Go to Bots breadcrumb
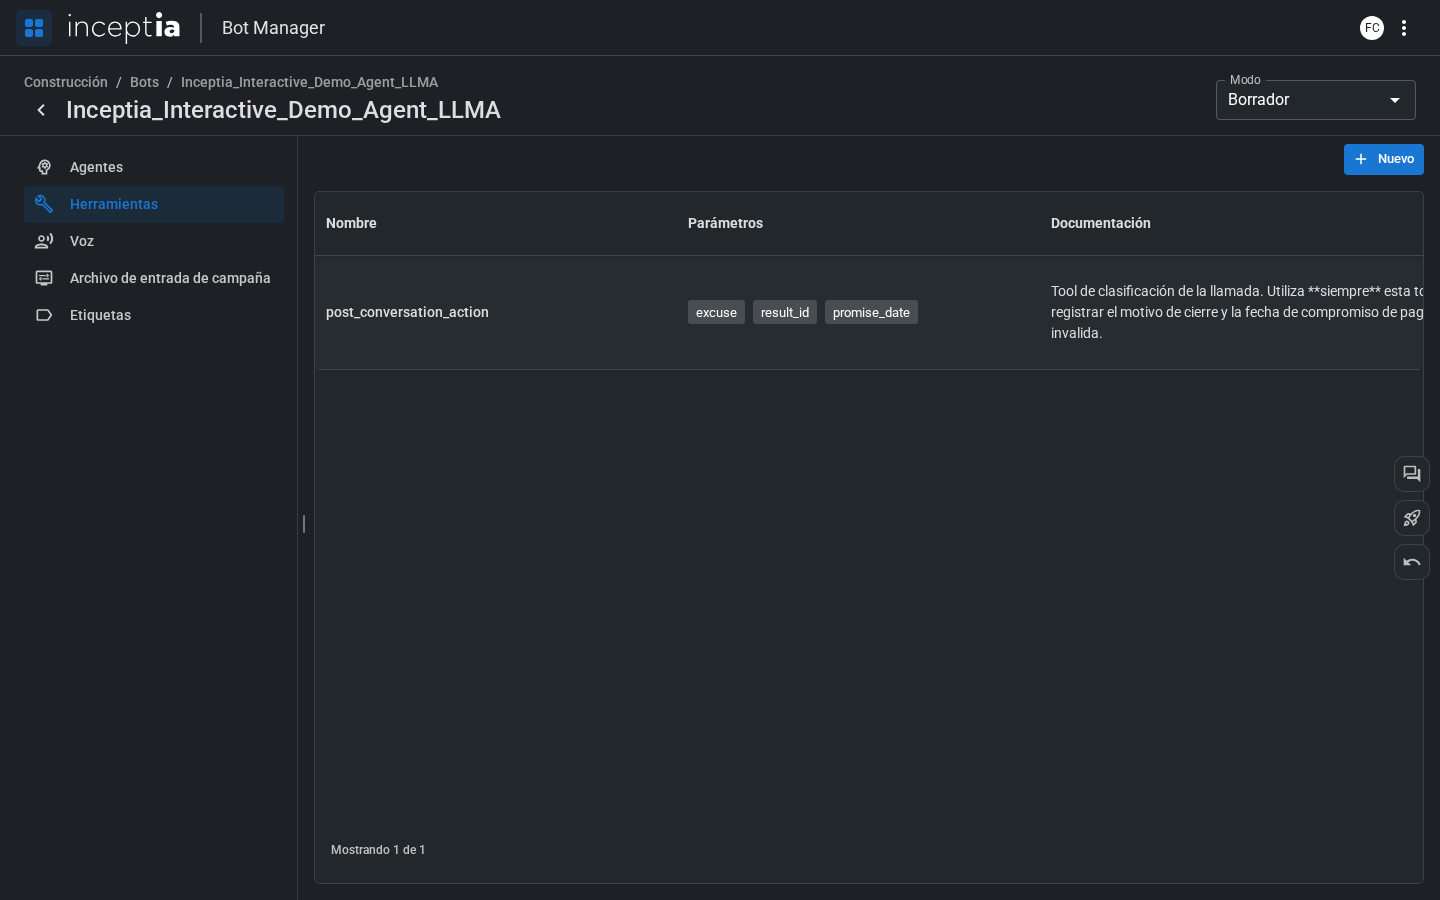This screenshot has width=1440, height=900. 144,82
